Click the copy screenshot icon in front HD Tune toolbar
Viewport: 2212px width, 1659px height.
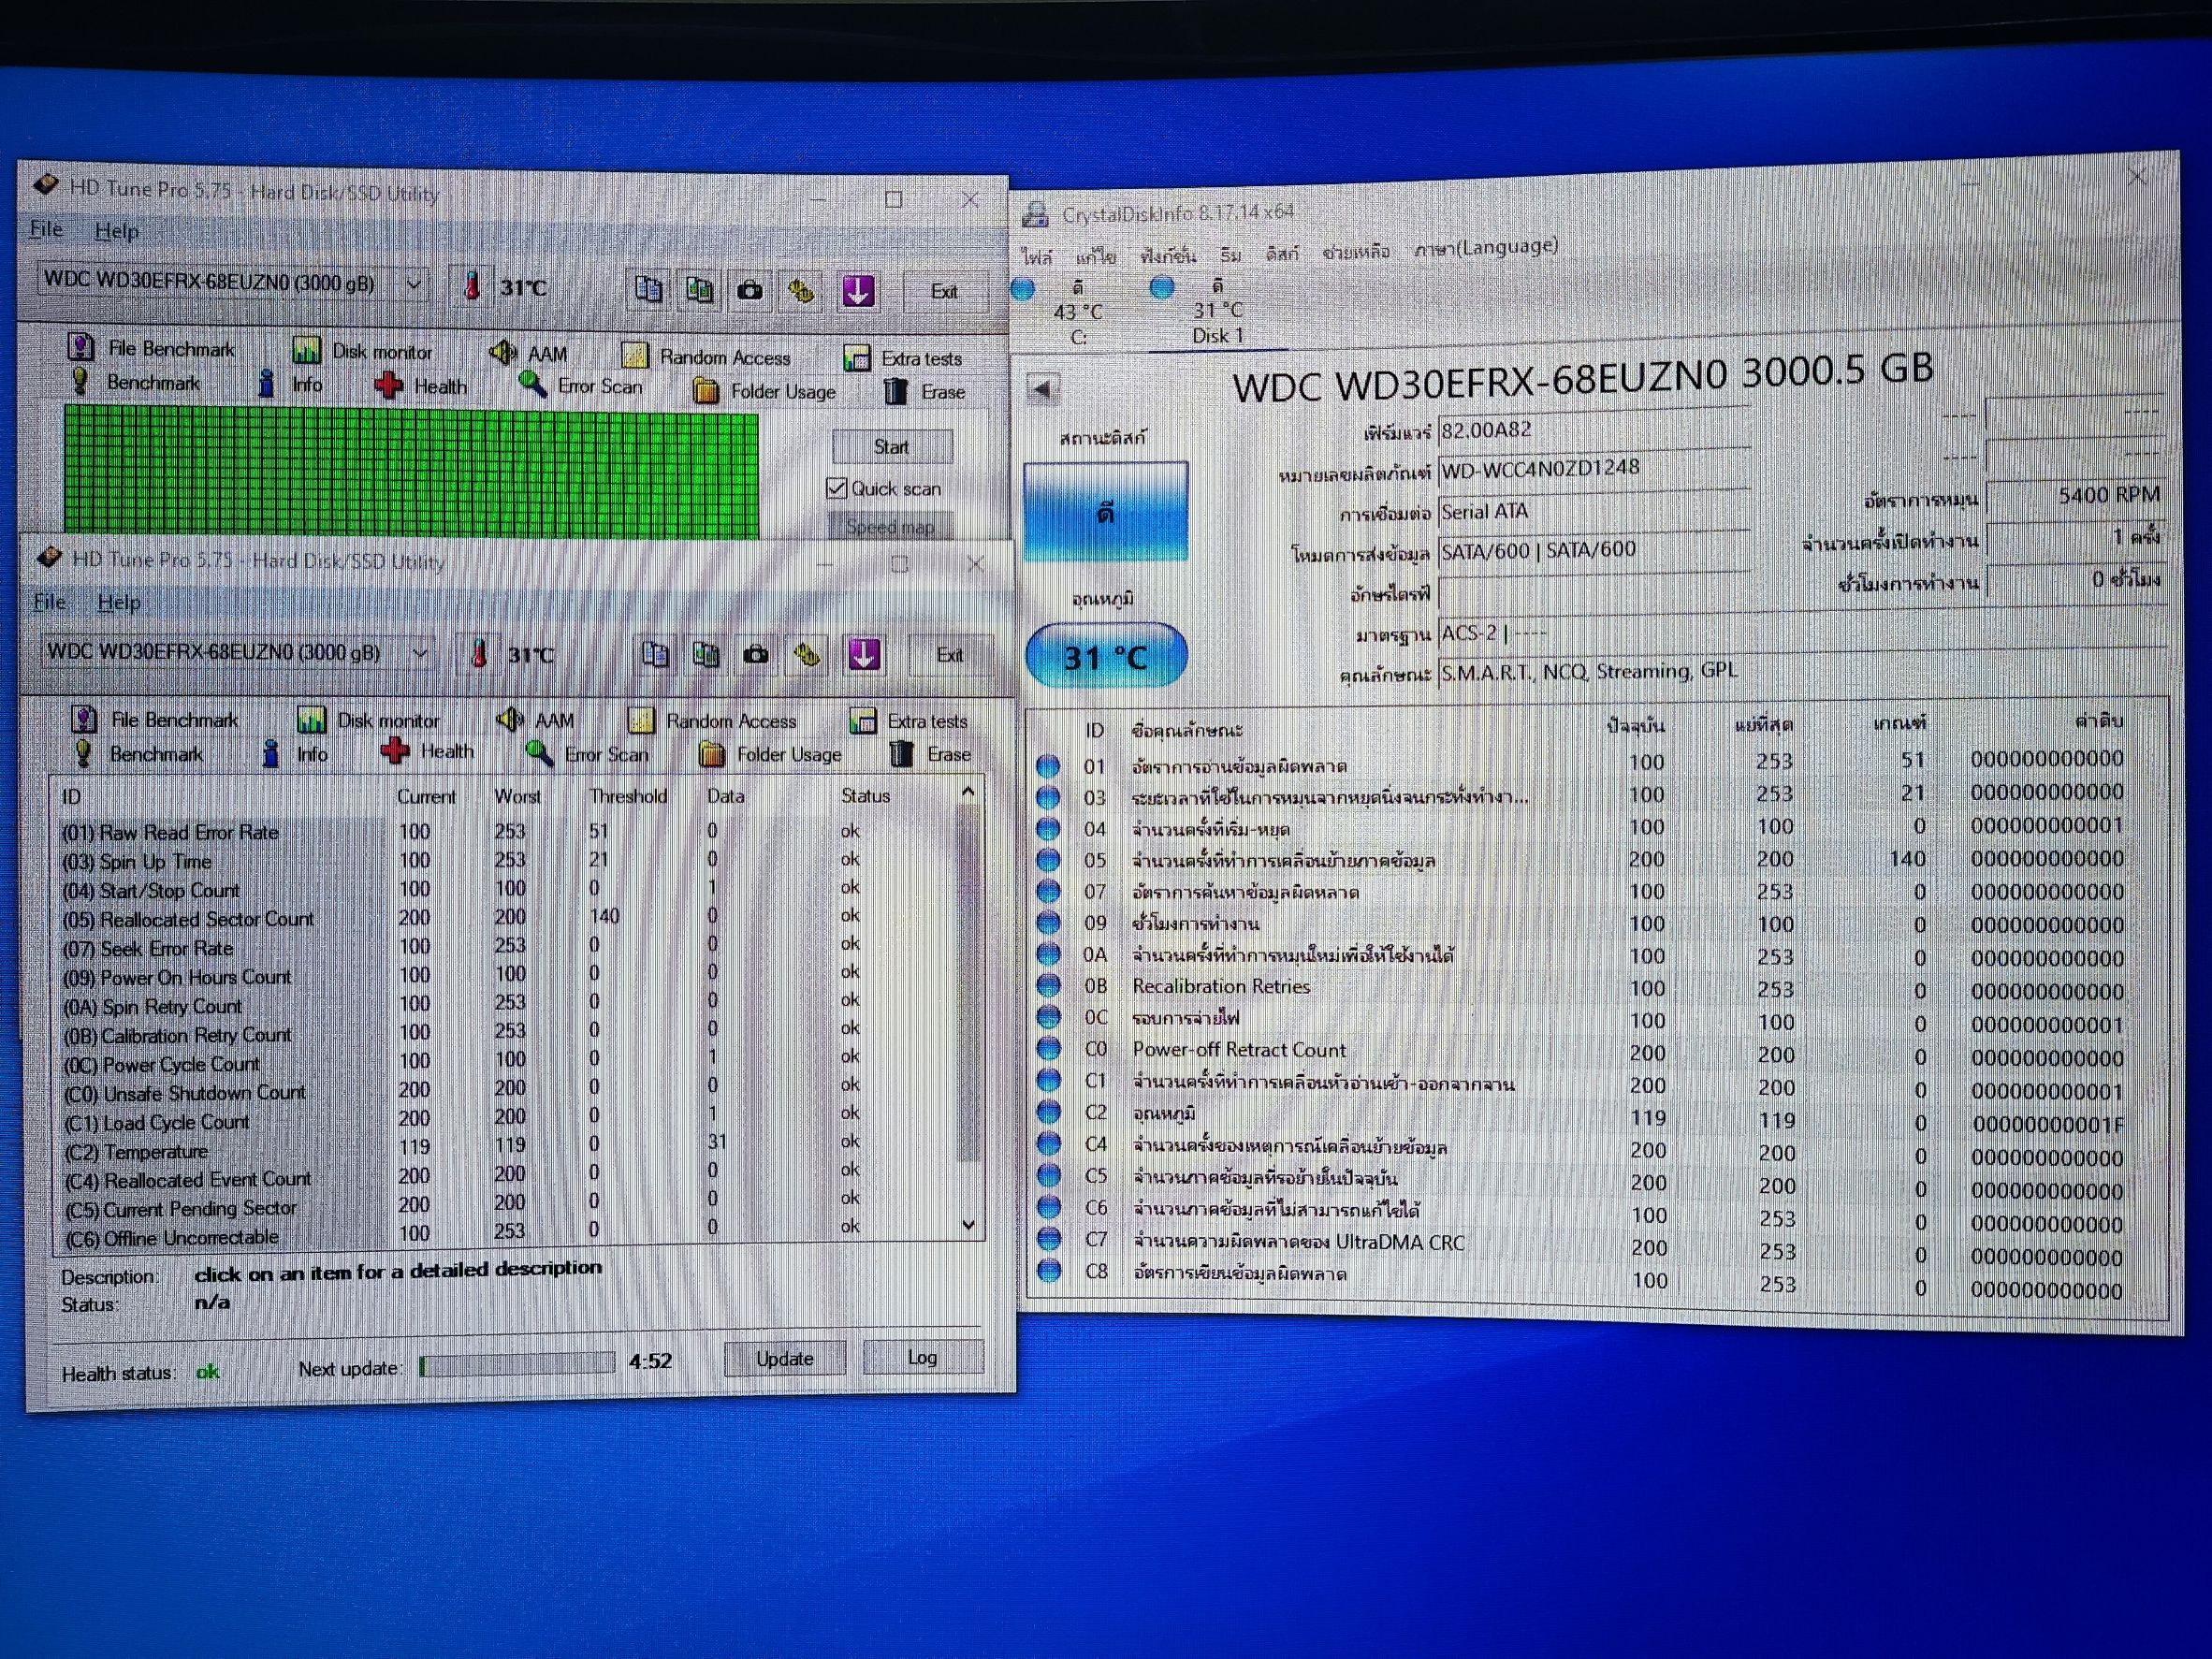point(706,655)
